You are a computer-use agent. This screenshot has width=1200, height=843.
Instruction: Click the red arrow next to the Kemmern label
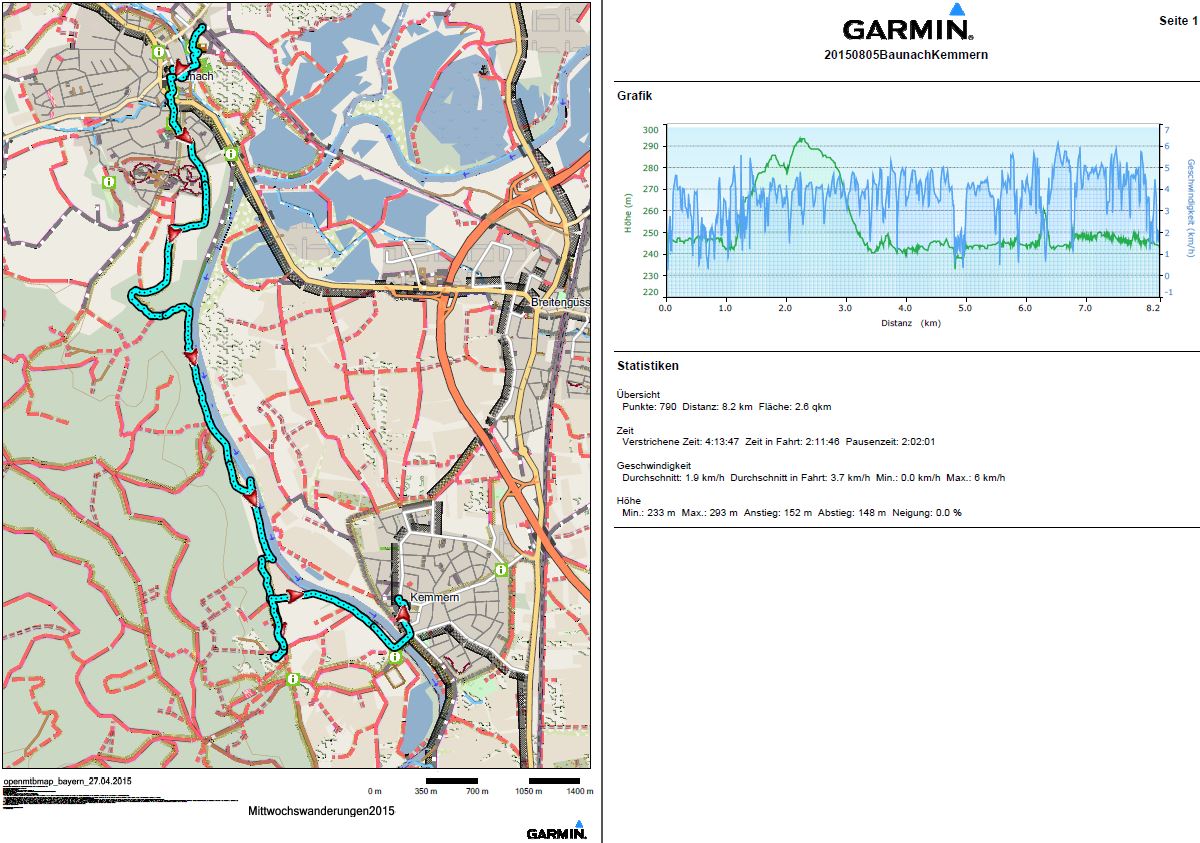pos(403,613)
